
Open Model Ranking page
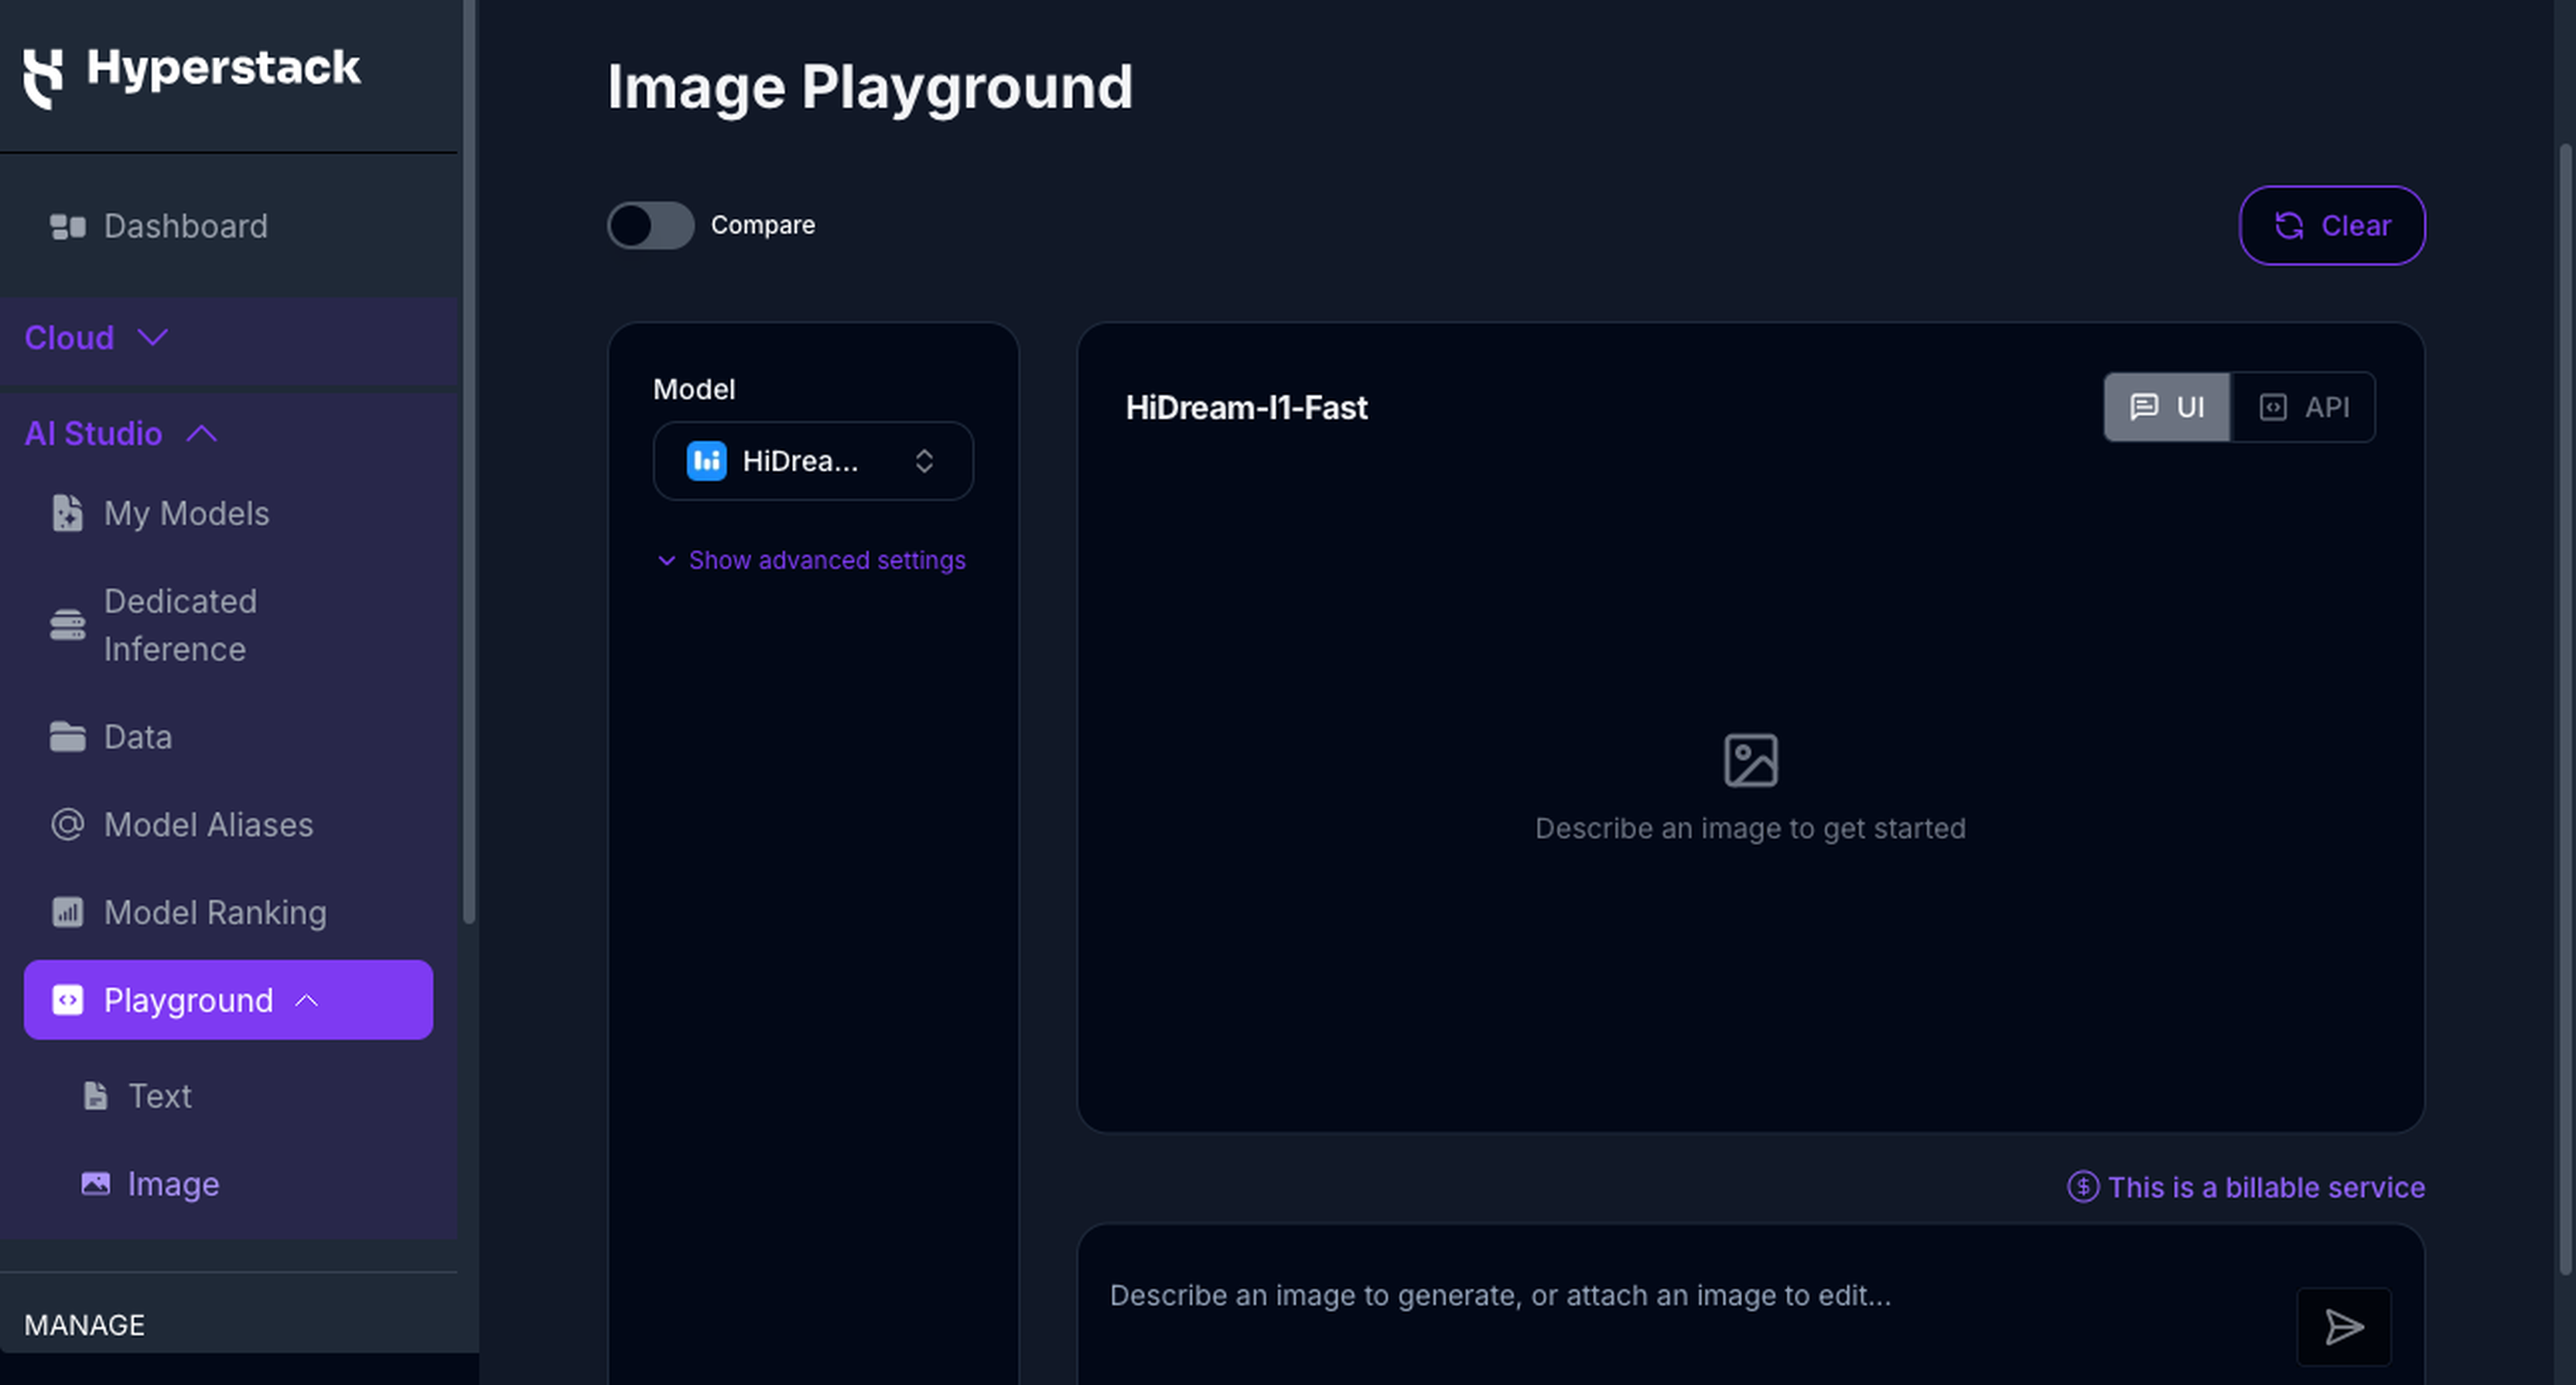(229, 912)
